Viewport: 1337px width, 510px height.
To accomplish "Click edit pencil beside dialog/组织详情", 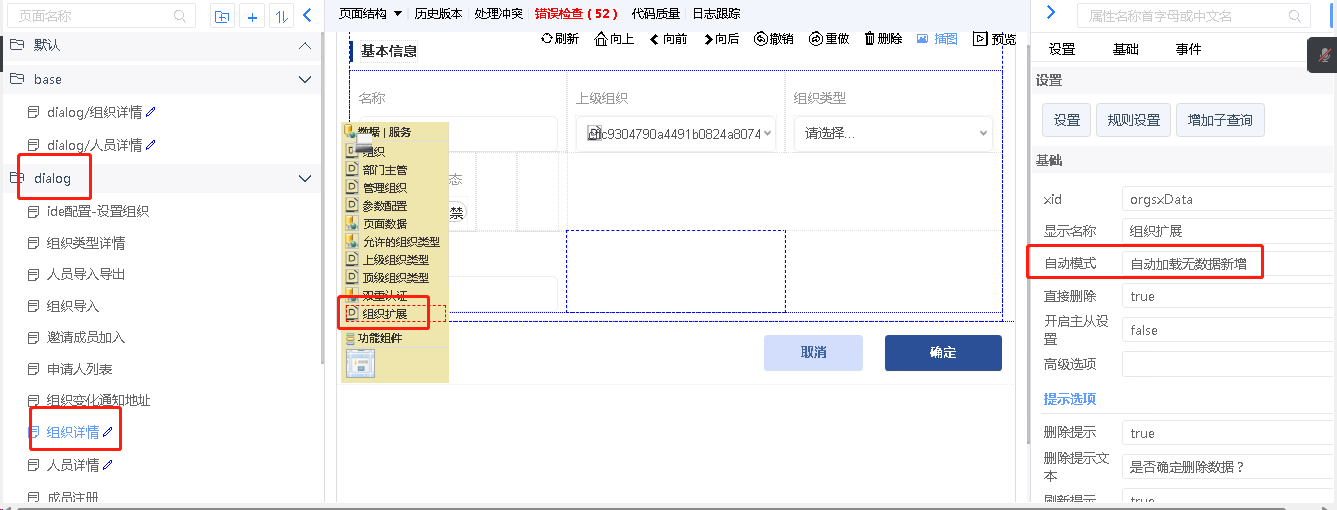I will 151,112.
